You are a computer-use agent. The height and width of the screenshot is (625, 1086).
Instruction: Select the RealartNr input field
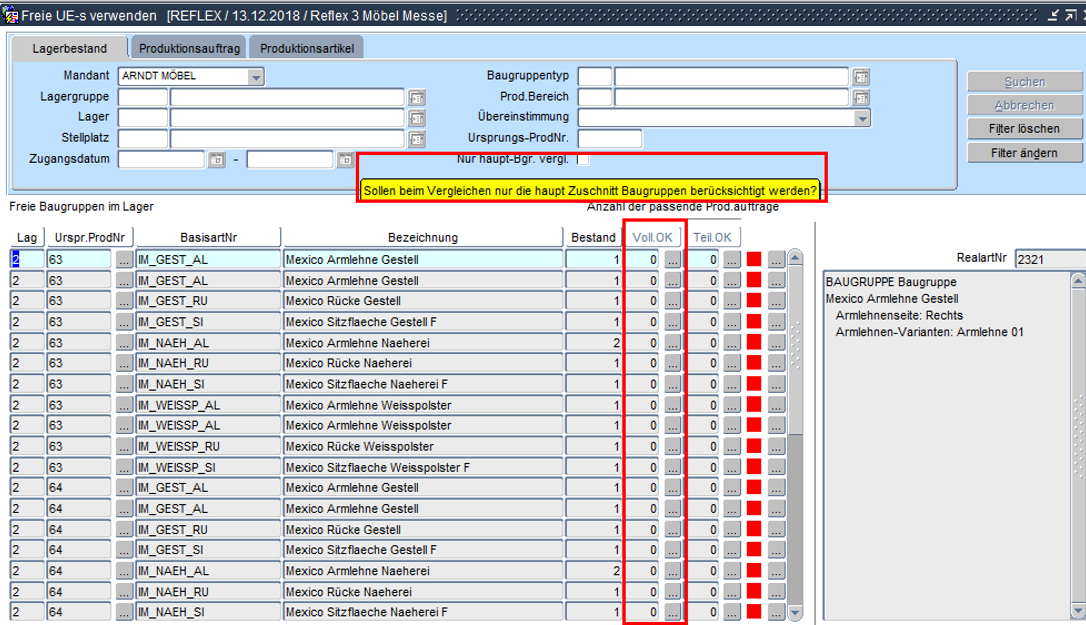[x=1049, y=259]
